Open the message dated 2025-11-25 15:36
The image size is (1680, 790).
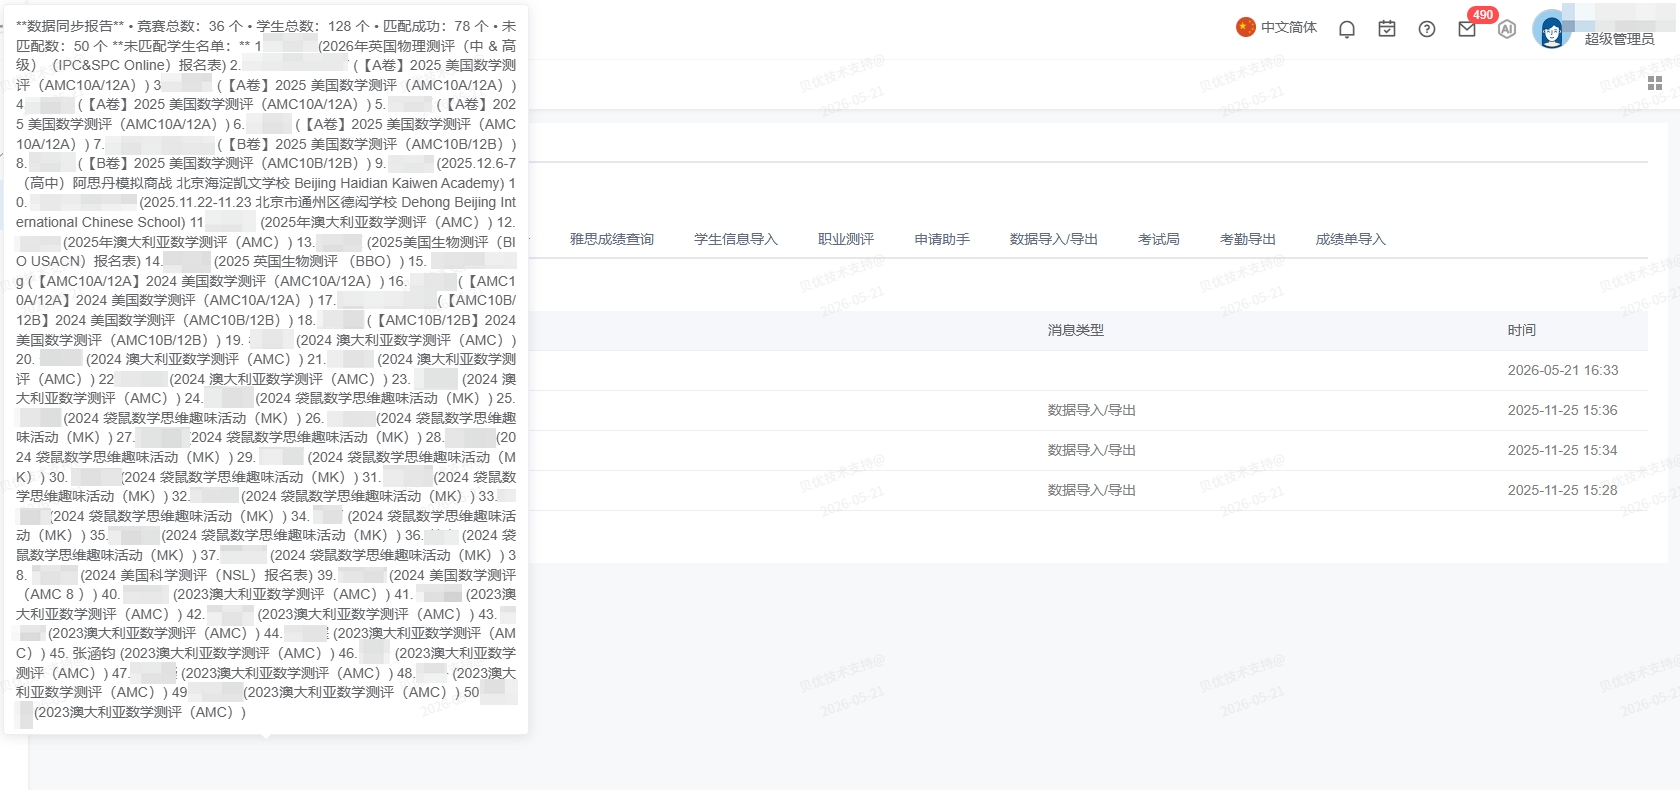click(1088, 410)
